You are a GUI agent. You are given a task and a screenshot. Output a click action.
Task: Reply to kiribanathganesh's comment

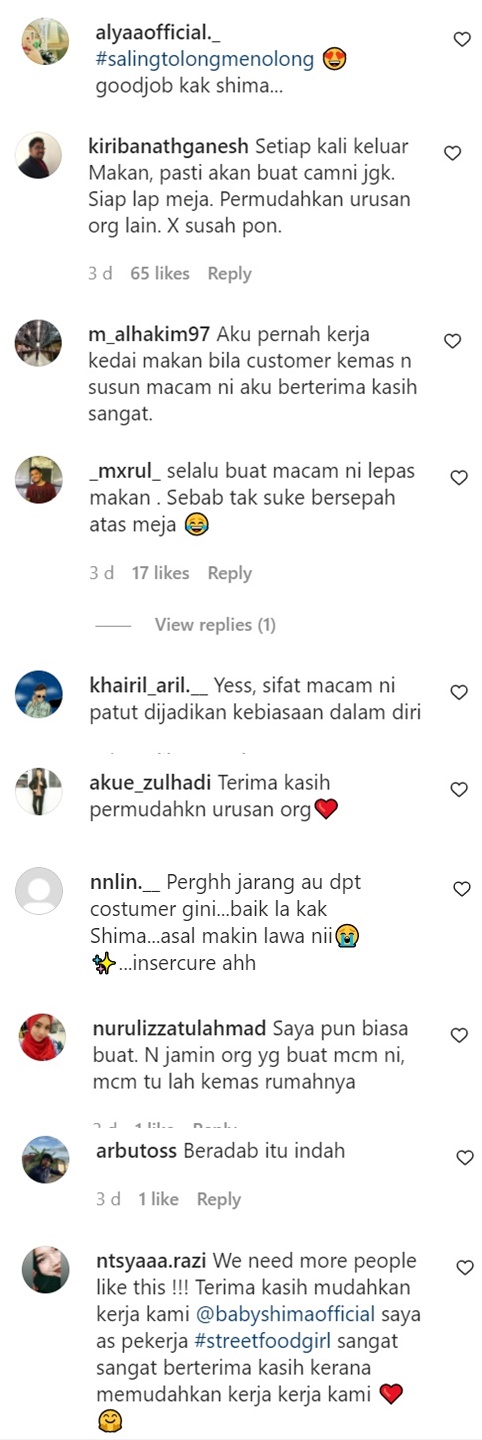pos(229,273)
